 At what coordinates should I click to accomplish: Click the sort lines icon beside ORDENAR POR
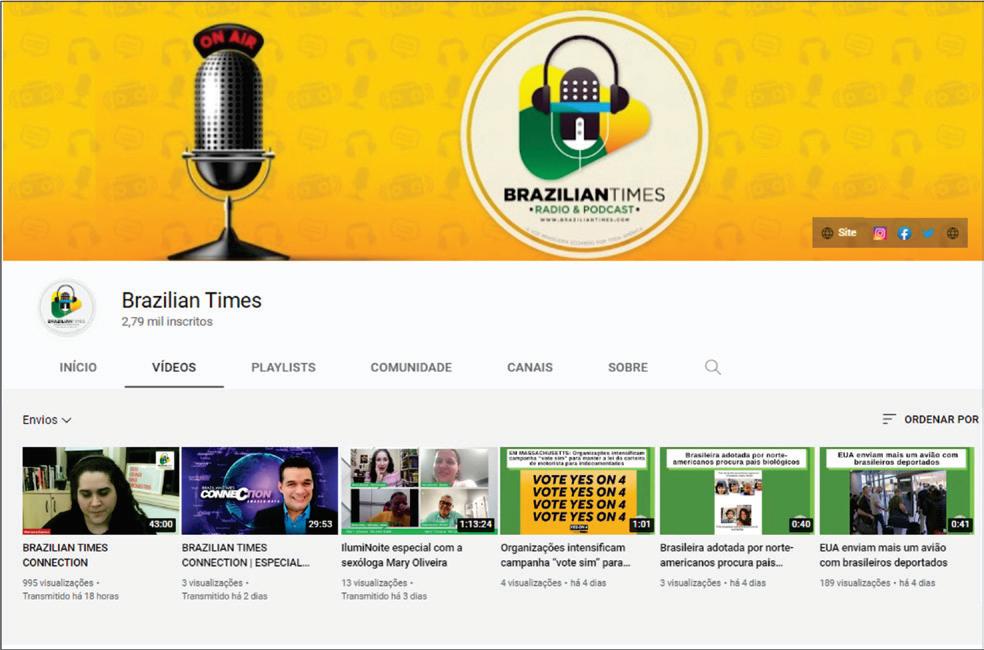[889, 419]
